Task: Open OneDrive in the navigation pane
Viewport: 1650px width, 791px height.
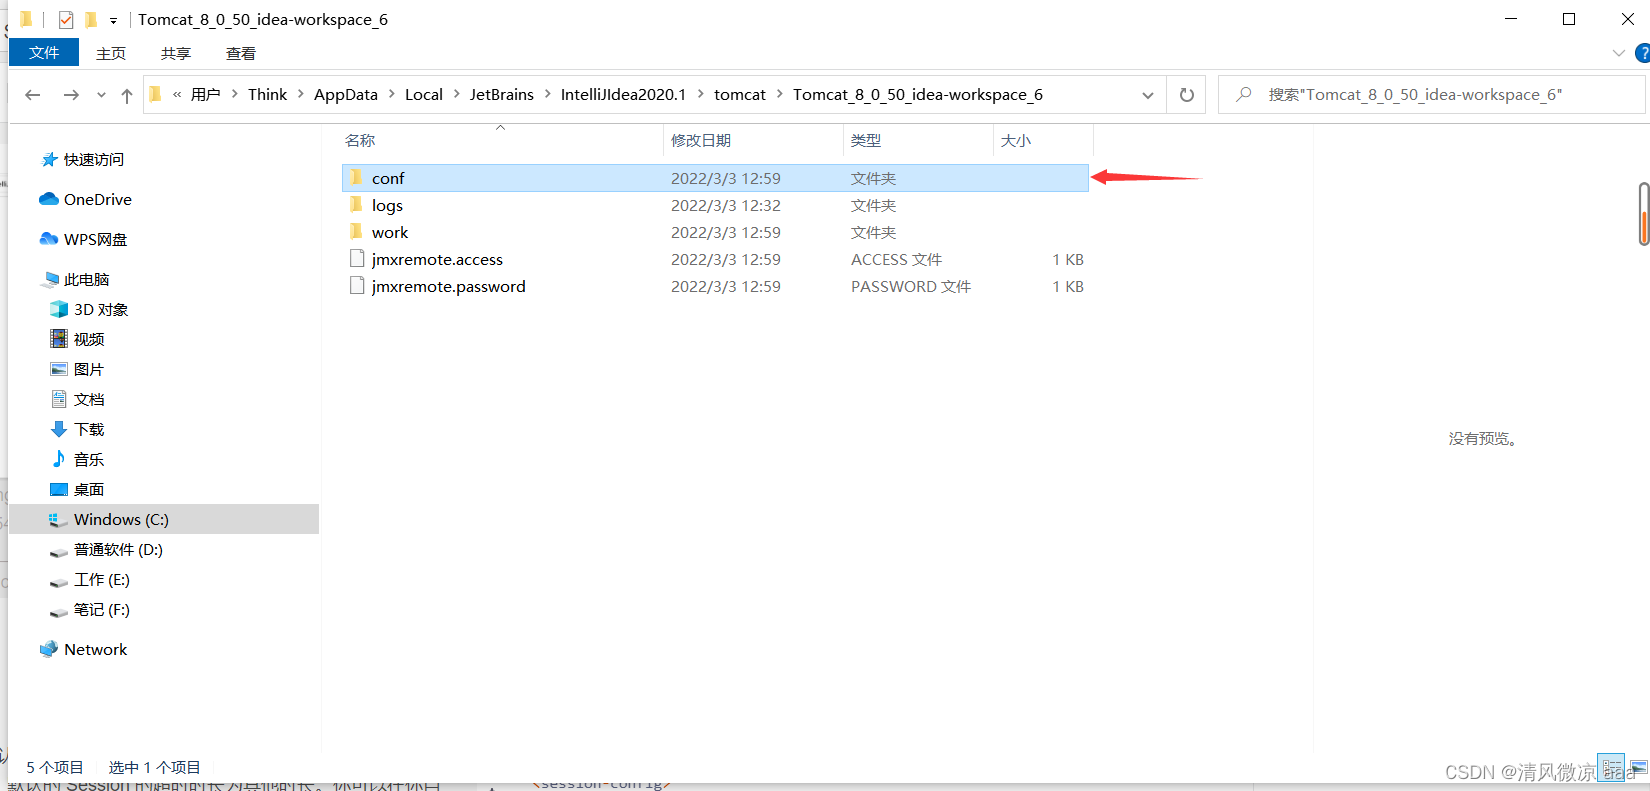Action: tap(97, 199)
